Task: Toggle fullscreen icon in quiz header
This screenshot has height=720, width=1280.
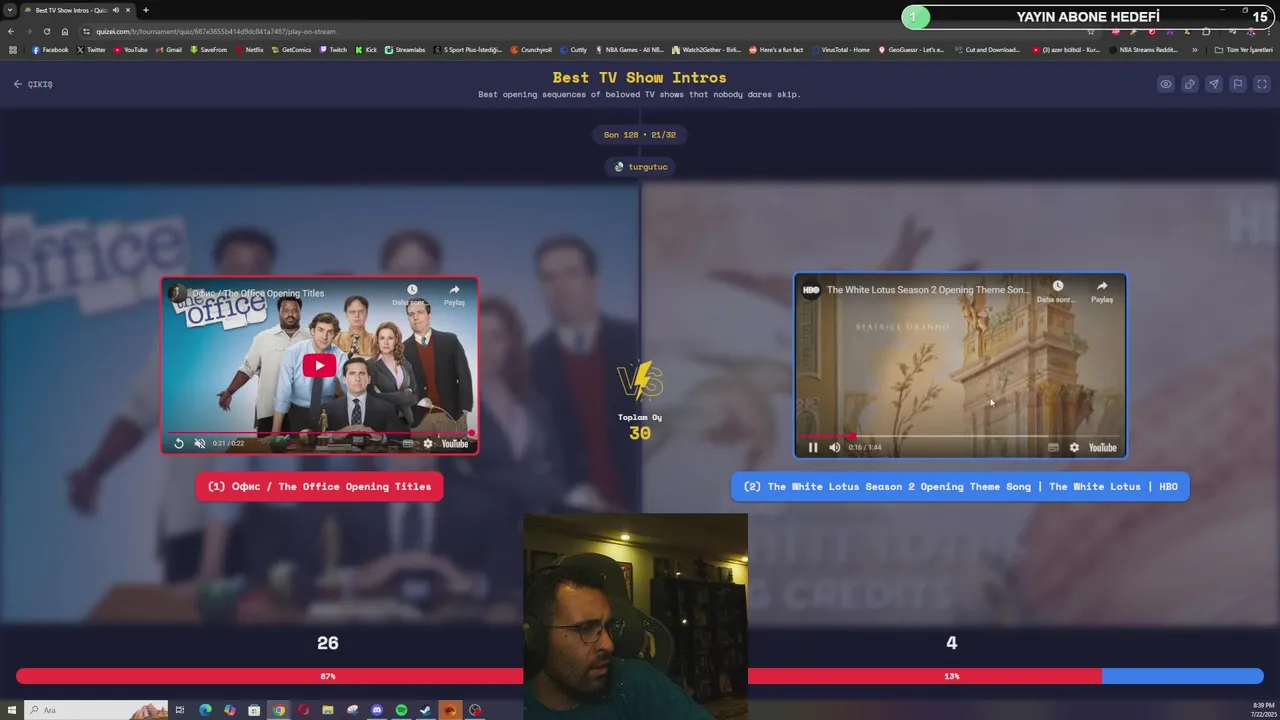Action: (x=1262, y=84)
